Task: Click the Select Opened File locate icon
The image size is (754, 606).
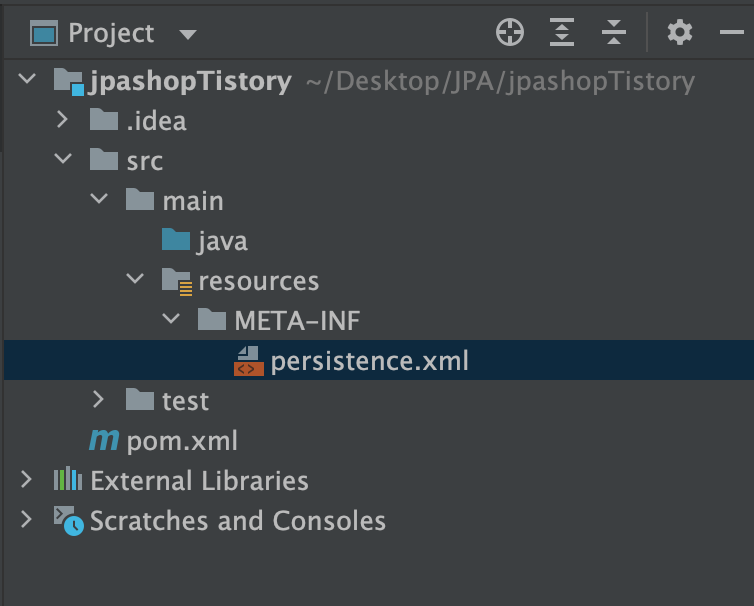Action: point(510,33)
